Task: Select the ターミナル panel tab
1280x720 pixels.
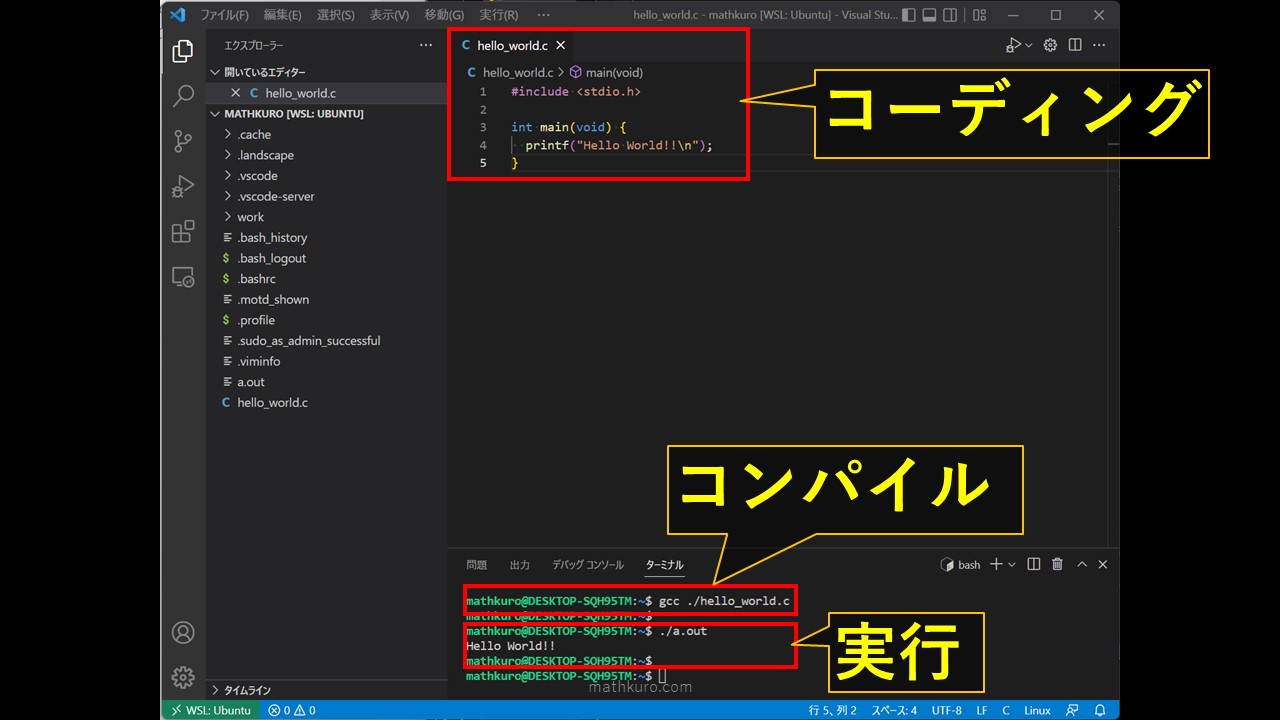Action: click(x=664, y=565)
